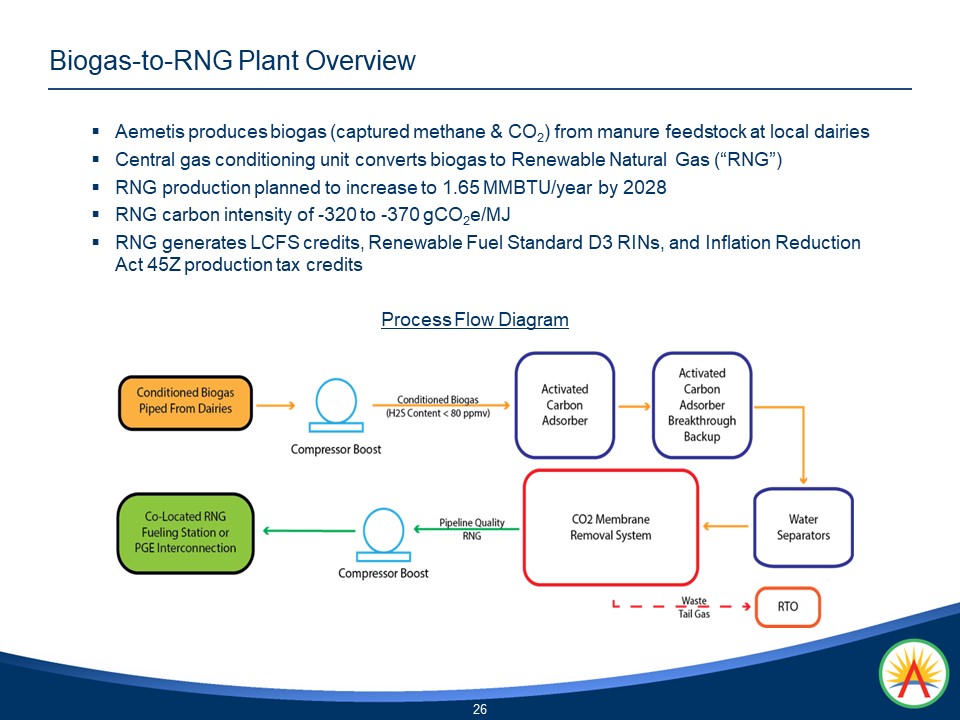This screenshot has height=720, width=960.
Task: Click the Water Separators shape
Action: pyautogui.click(x=803, y=527)
